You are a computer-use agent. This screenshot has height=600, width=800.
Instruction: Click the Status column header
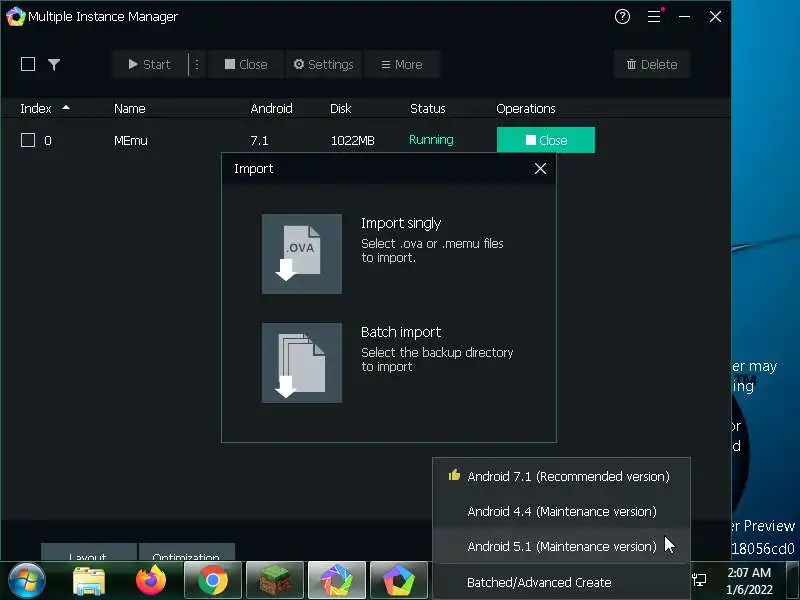pyautogui.click(x=428, y=109)
